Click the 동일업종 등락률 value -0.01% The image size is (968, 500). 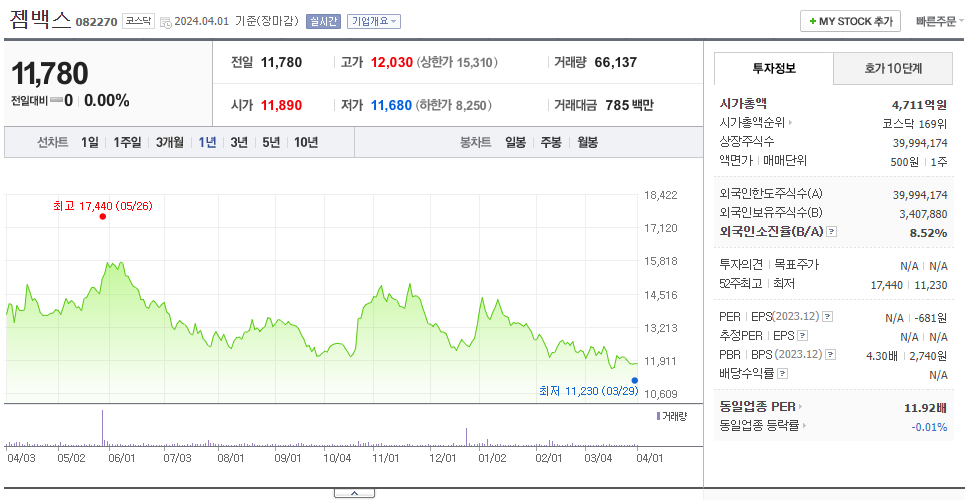(929, 427)
